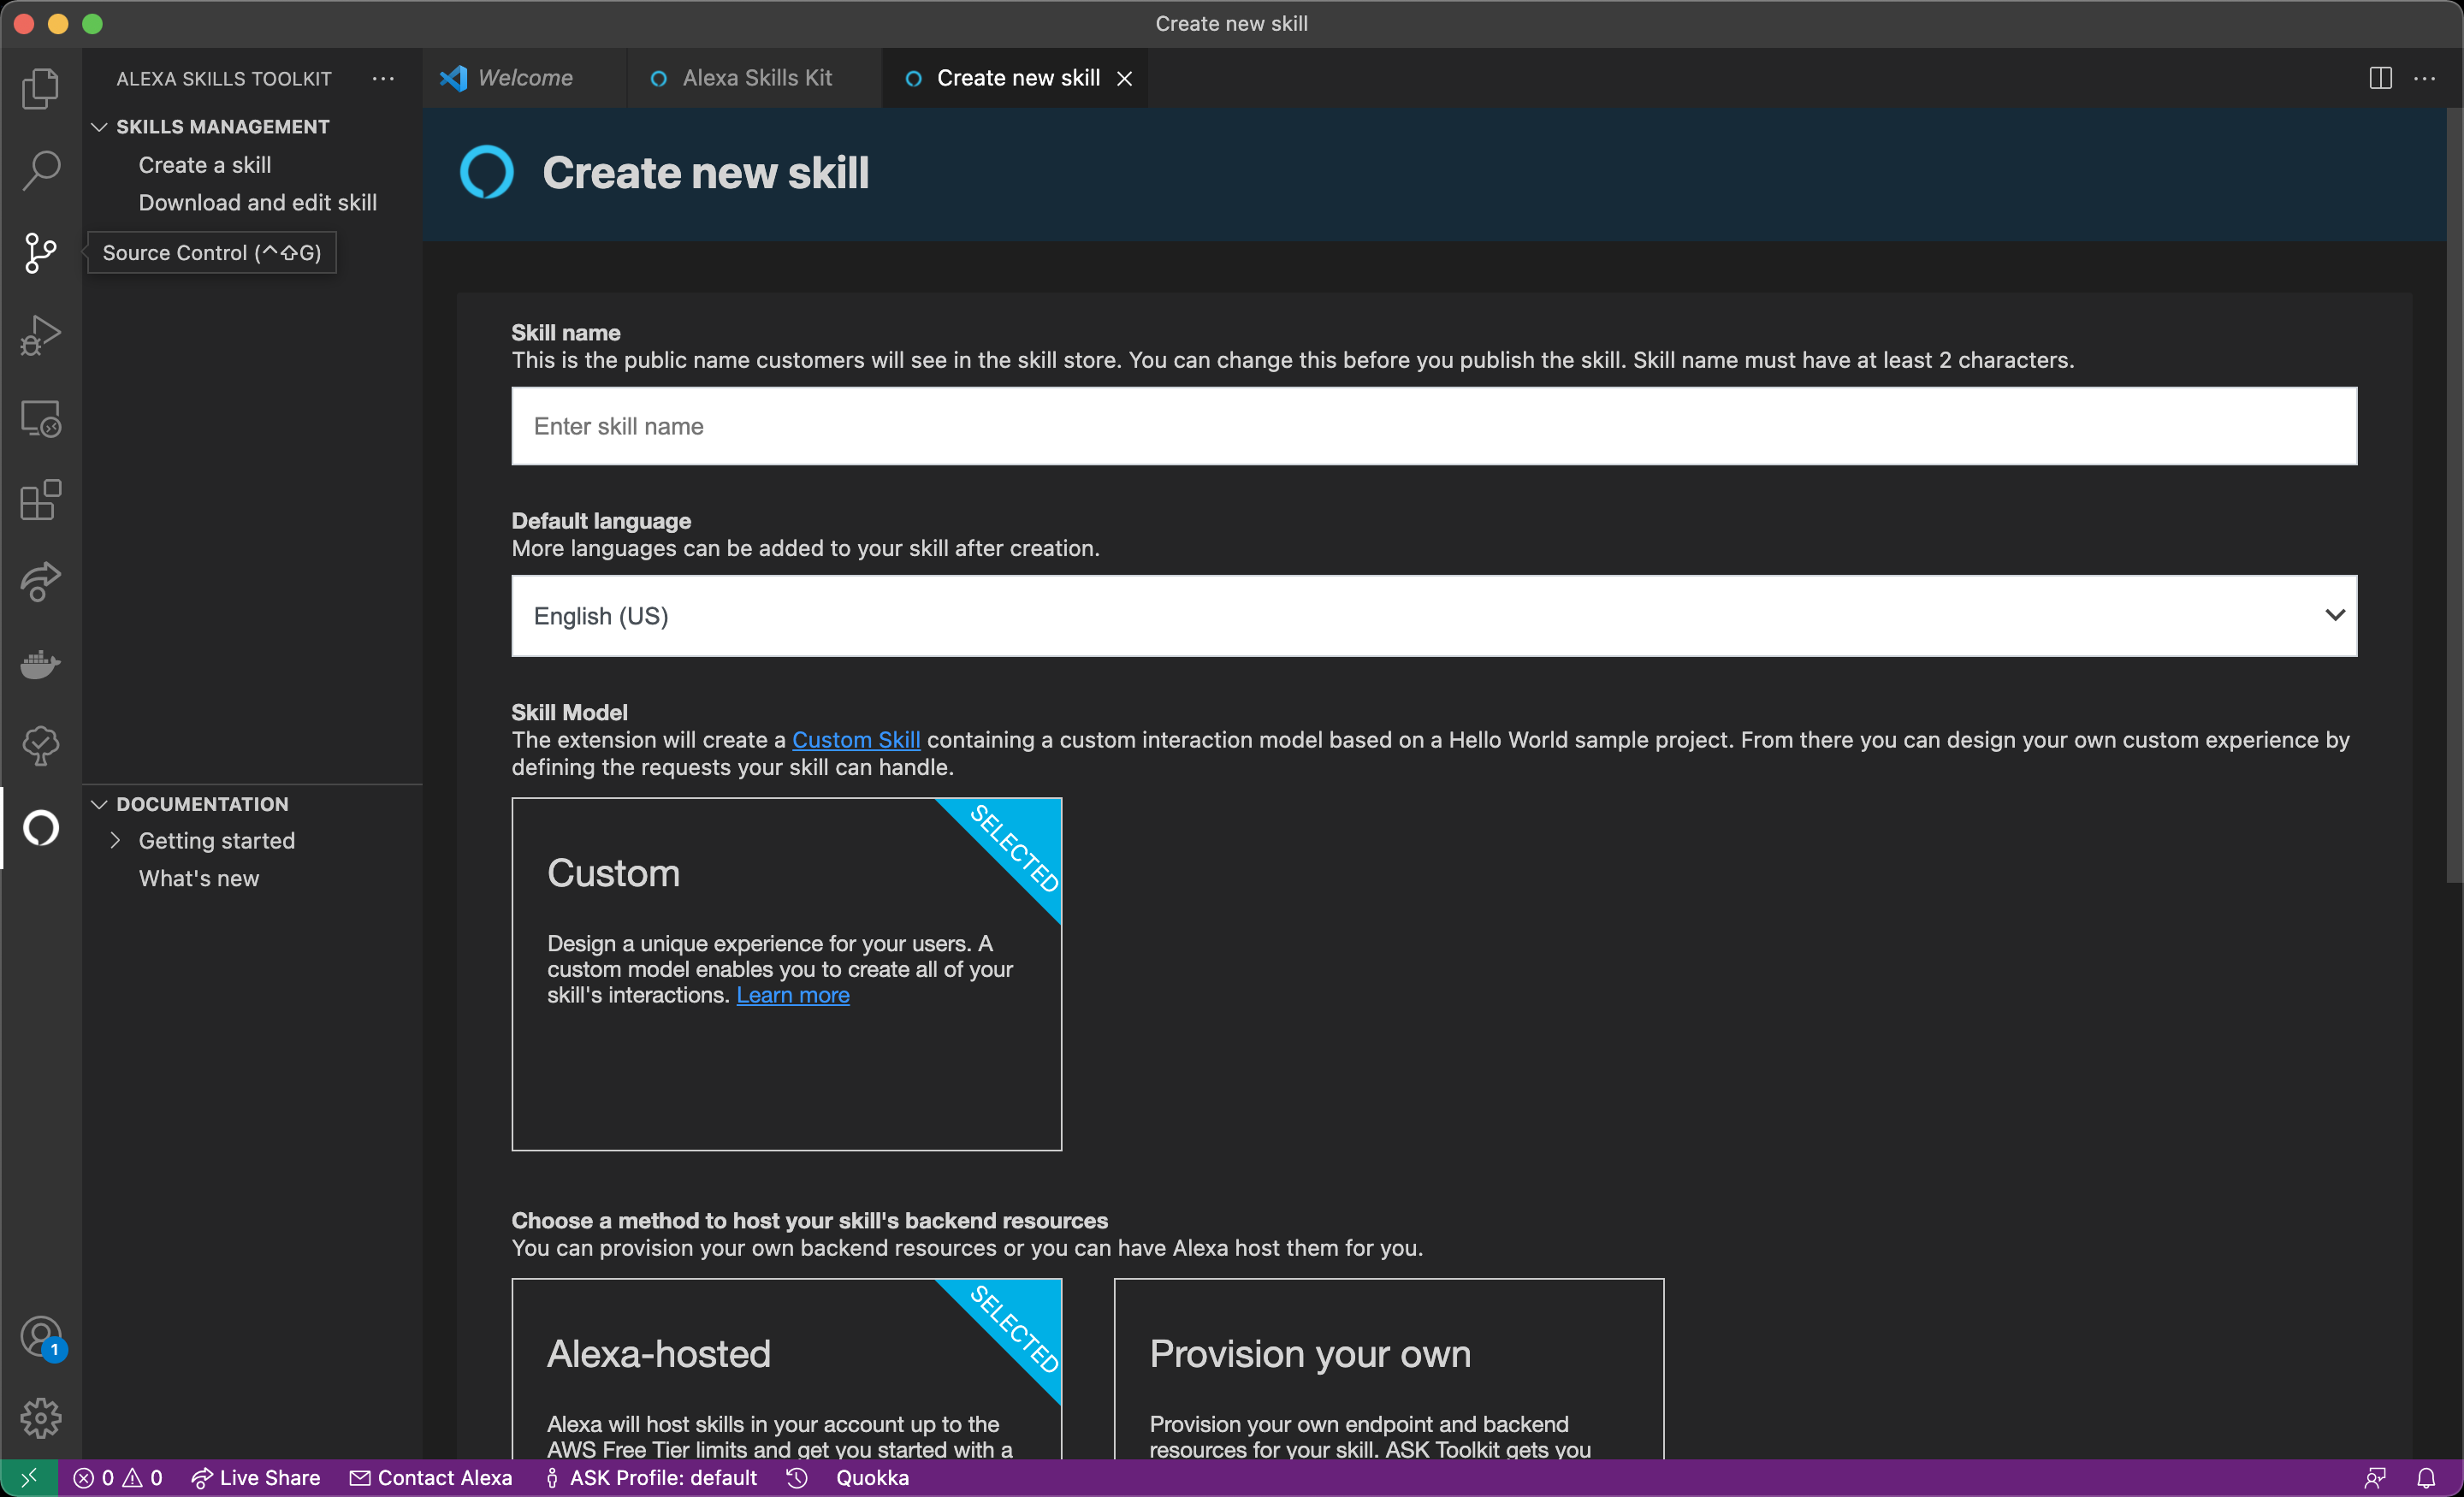Open the Default language dropdown
Viewport: 2464px width, 1497px height.
point(1433,616)
